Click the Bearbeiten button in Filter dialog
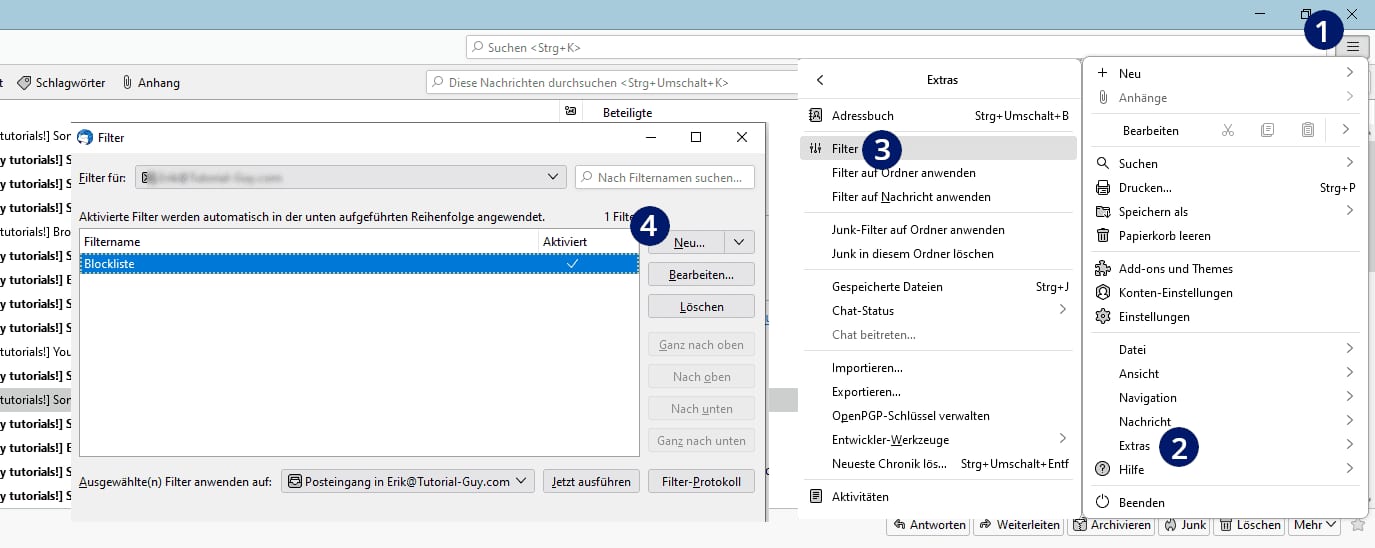The height and width of the screenshot is (548, 1375). (x=701, y=274)
